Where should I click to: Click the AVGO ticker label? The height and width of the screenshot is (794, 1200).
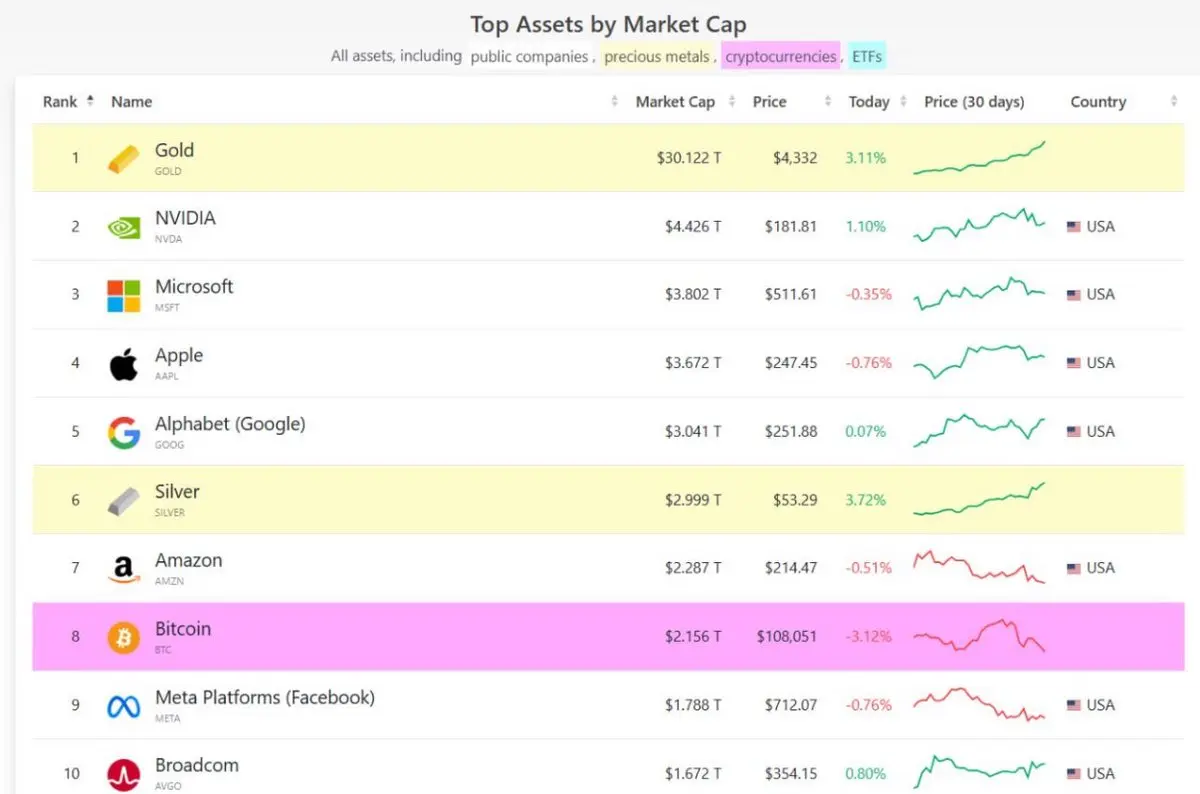coord(168,786)
